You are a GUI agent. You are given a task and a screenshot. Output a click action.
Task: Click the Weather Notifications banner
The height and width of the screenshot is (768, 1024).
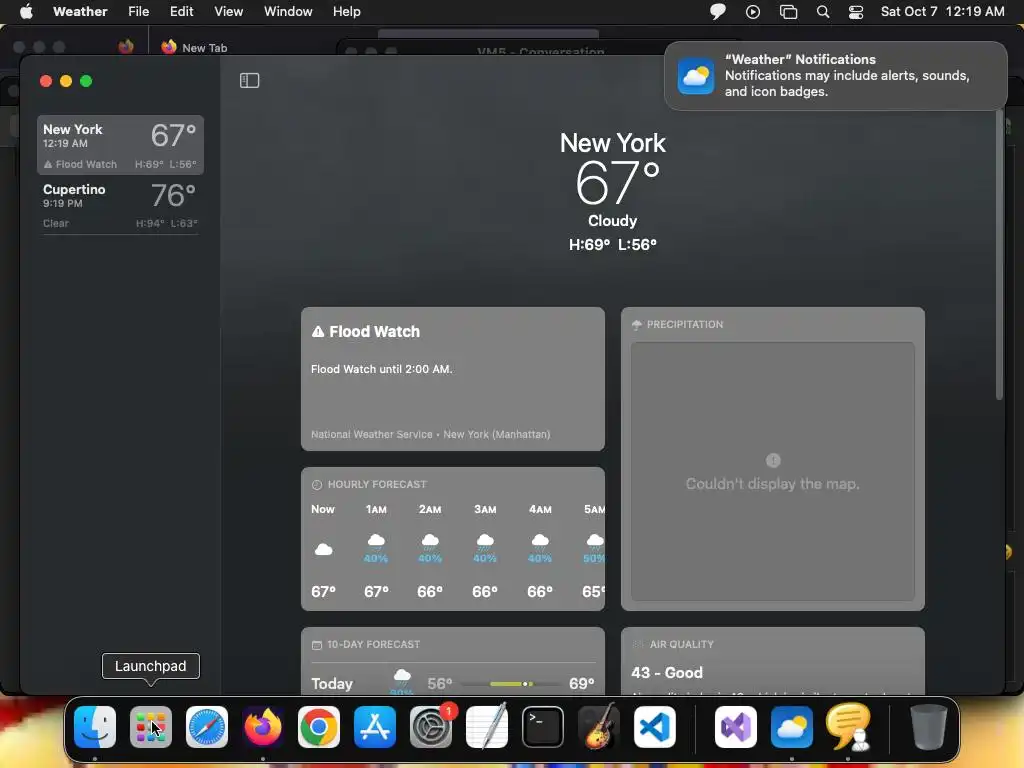[835, 76]
